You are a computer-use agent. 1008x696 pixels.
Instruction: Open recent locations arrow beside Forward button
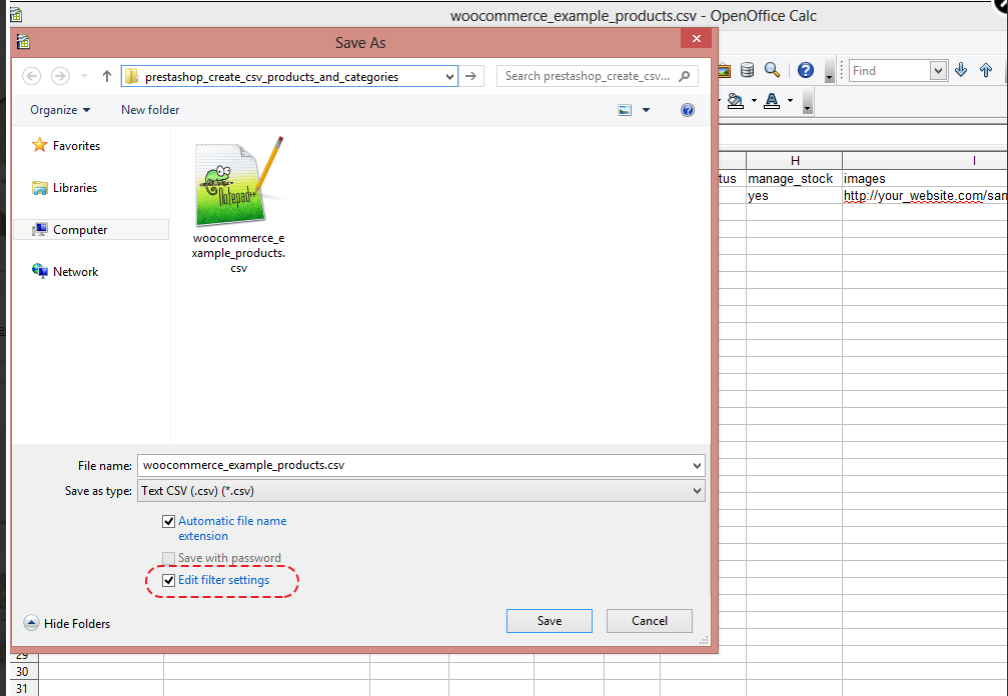84,76
